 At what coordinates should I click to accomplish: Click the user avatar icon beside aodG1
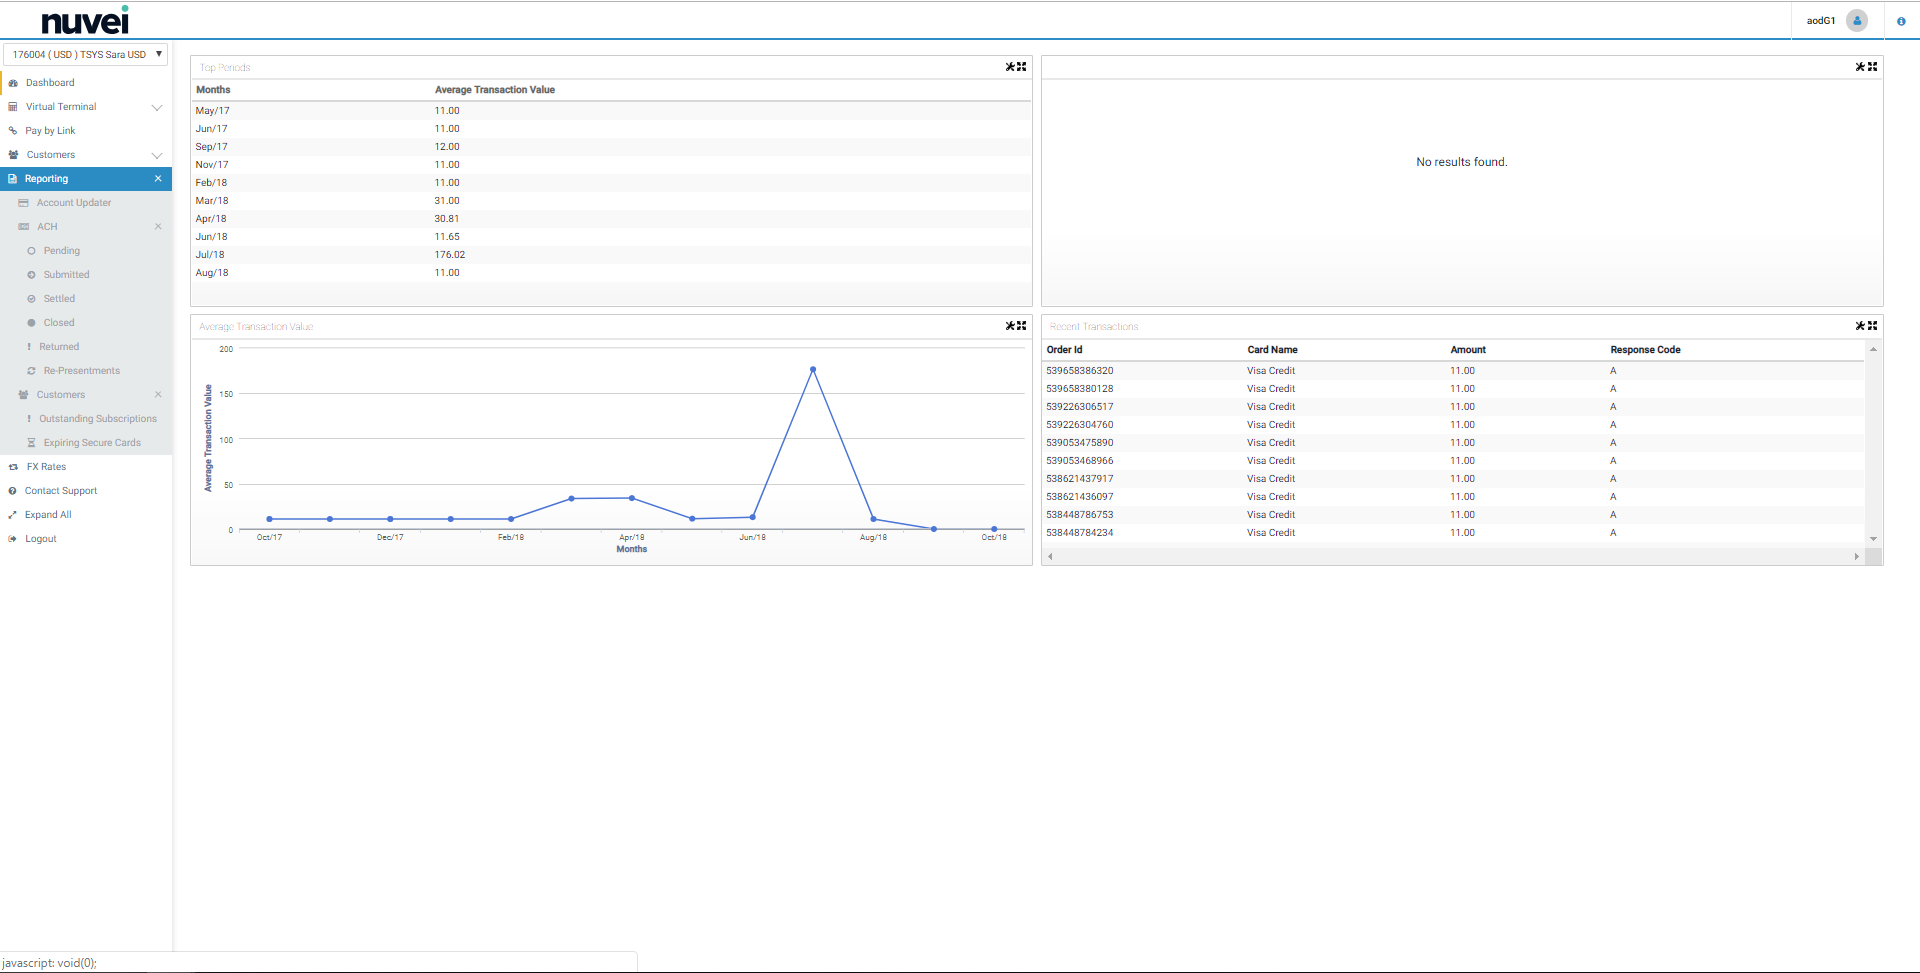[x=1857, y=21]
